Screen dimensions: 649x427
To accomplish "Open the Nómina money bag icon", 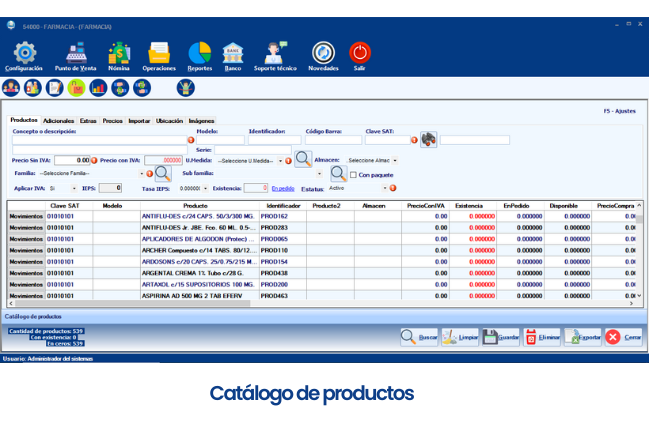I will [119, 53].
